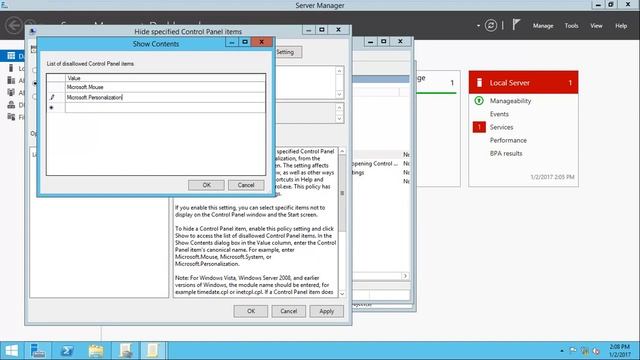
Task: Click the Manageability status icon
Action: (x=479, y=100)
